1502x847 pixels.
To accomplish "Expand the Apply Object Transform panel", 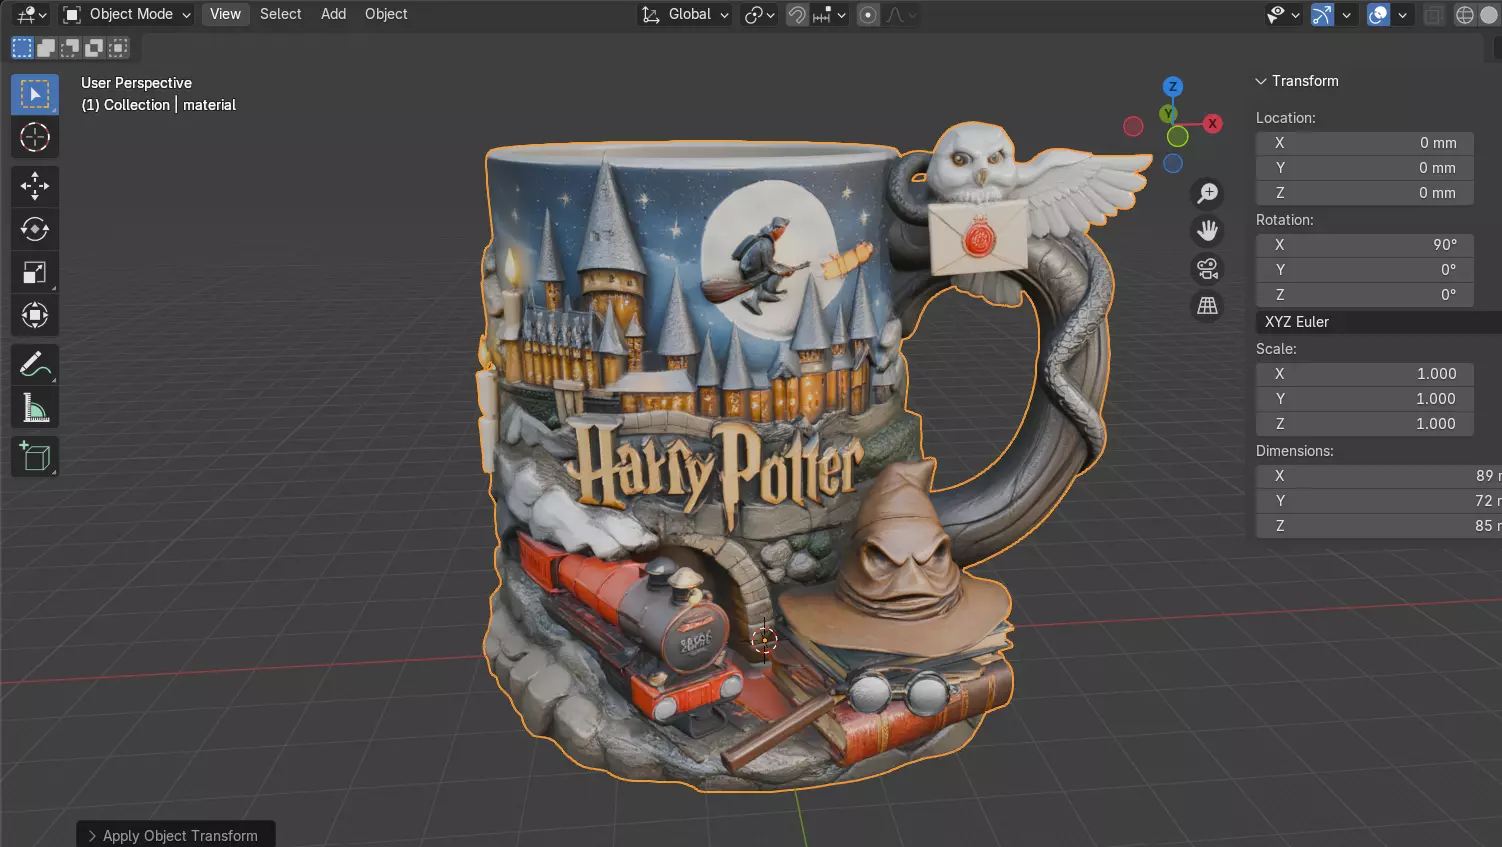I will click(175, 835).
